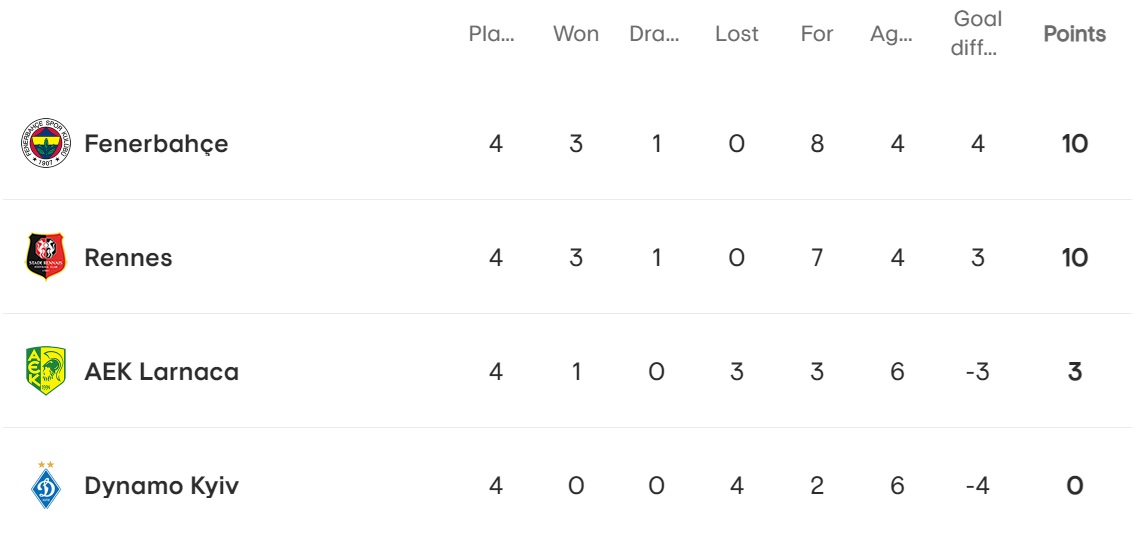Select the Goal difference column header

[977, 34]
